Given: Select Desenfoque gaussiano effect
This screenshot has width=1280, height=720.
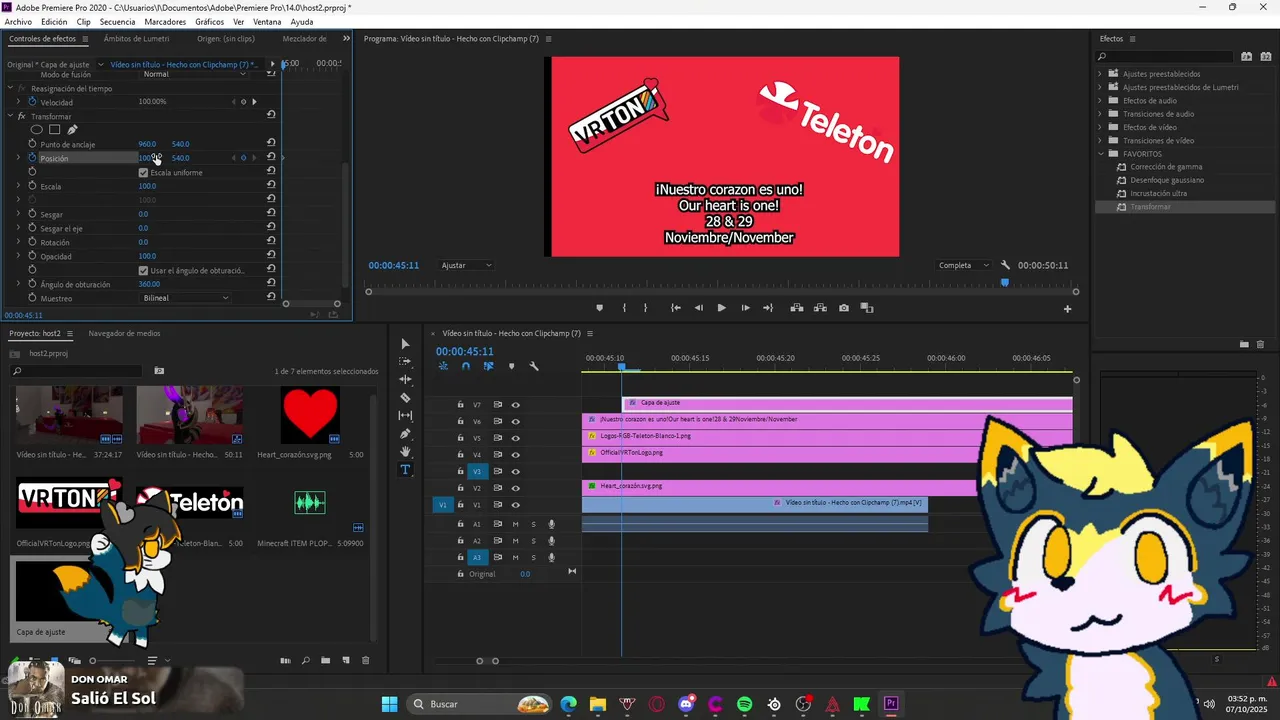Looking at the screenshot, I should tap(1167, 180).
